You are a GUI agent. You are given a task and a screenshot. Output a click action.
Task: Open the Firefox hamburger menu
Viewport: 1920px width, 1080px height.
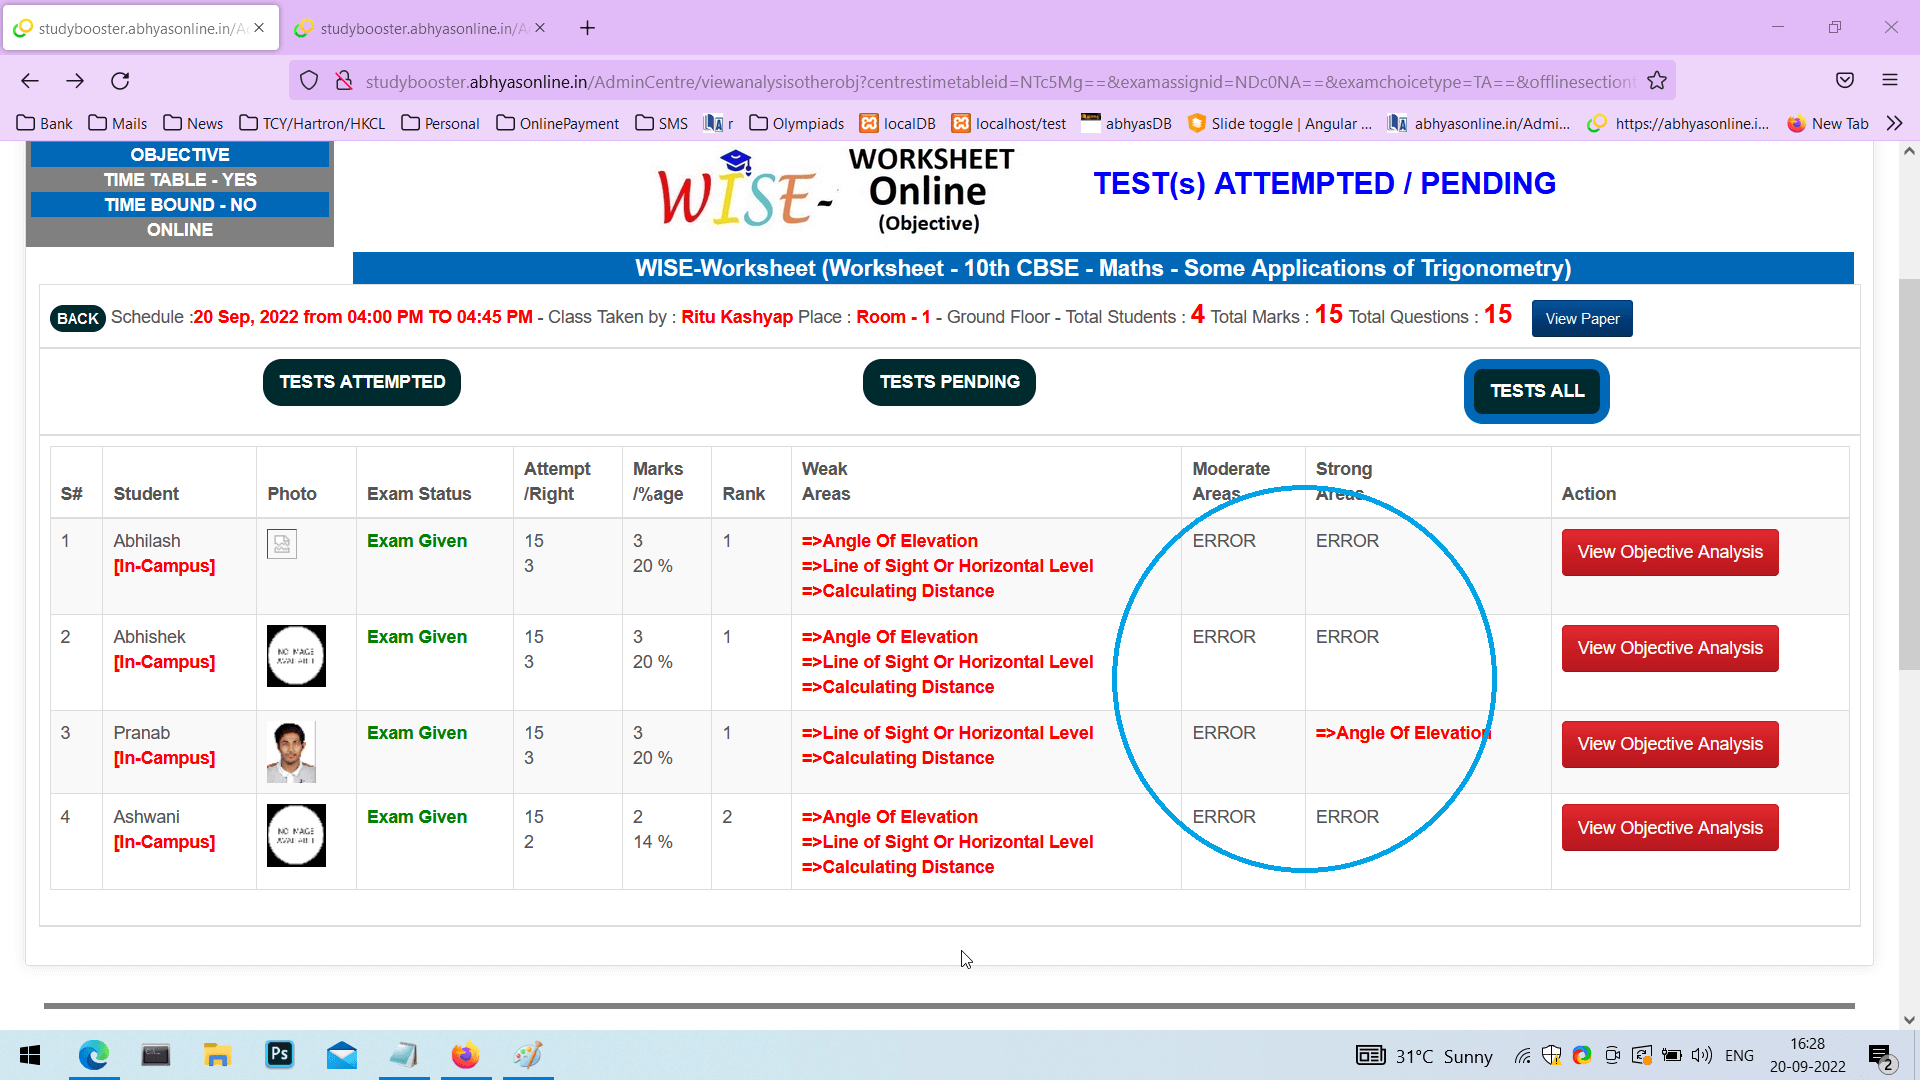[1889, 81]
